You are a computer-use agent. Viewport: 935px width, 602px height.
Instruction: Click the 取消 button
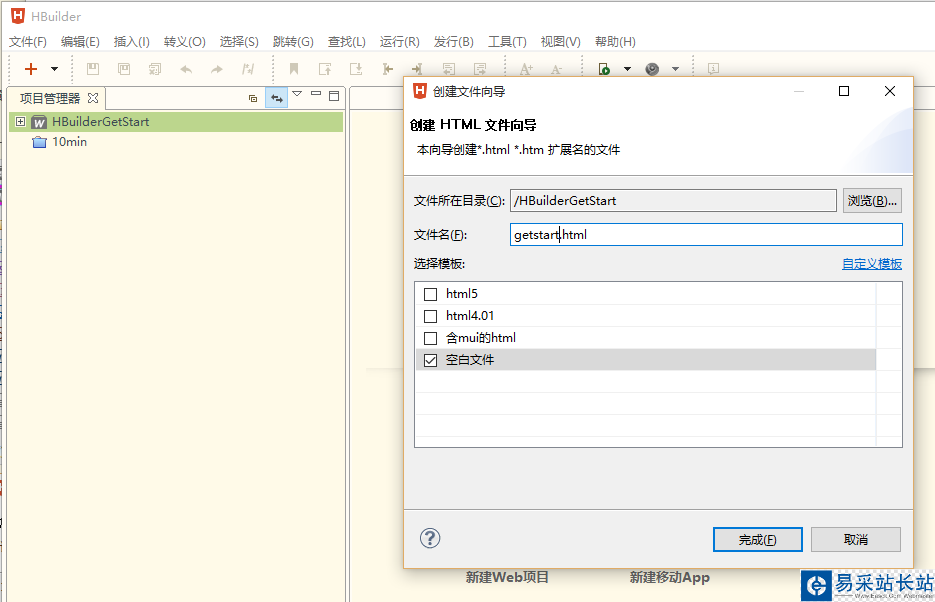856,539
